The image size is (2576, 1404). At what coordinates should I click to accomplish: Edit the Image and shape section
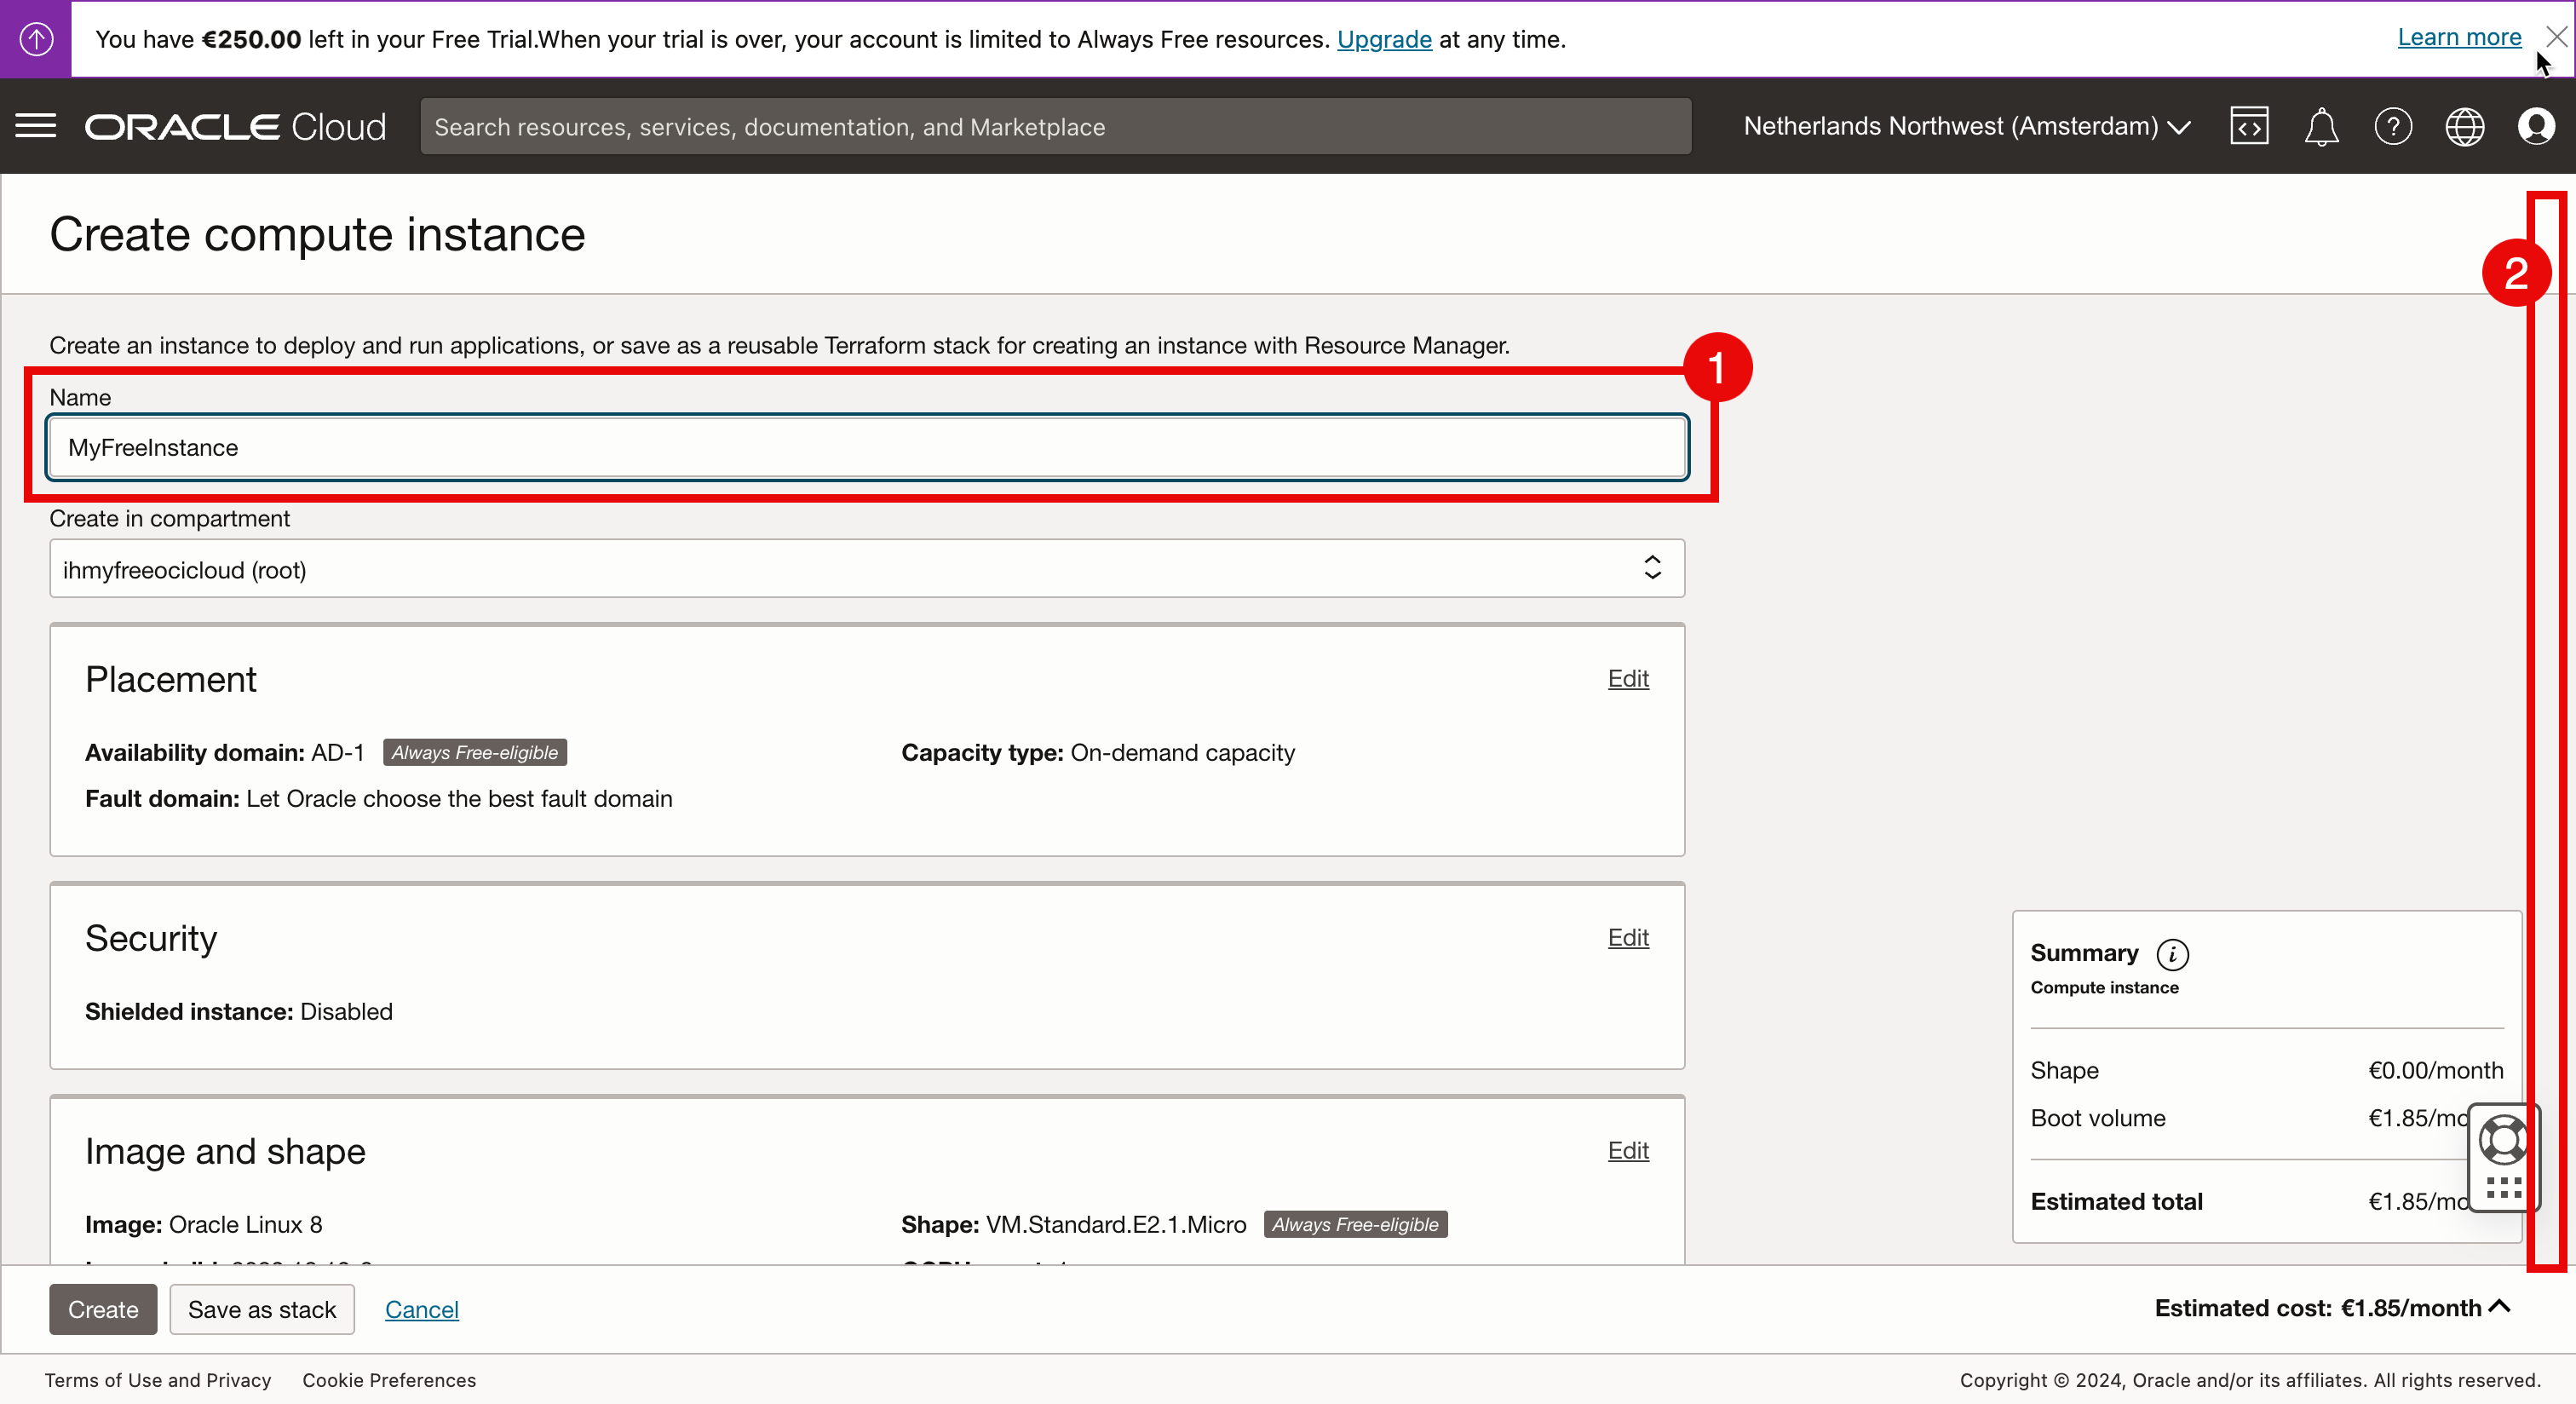[x=1627, y=1150]
